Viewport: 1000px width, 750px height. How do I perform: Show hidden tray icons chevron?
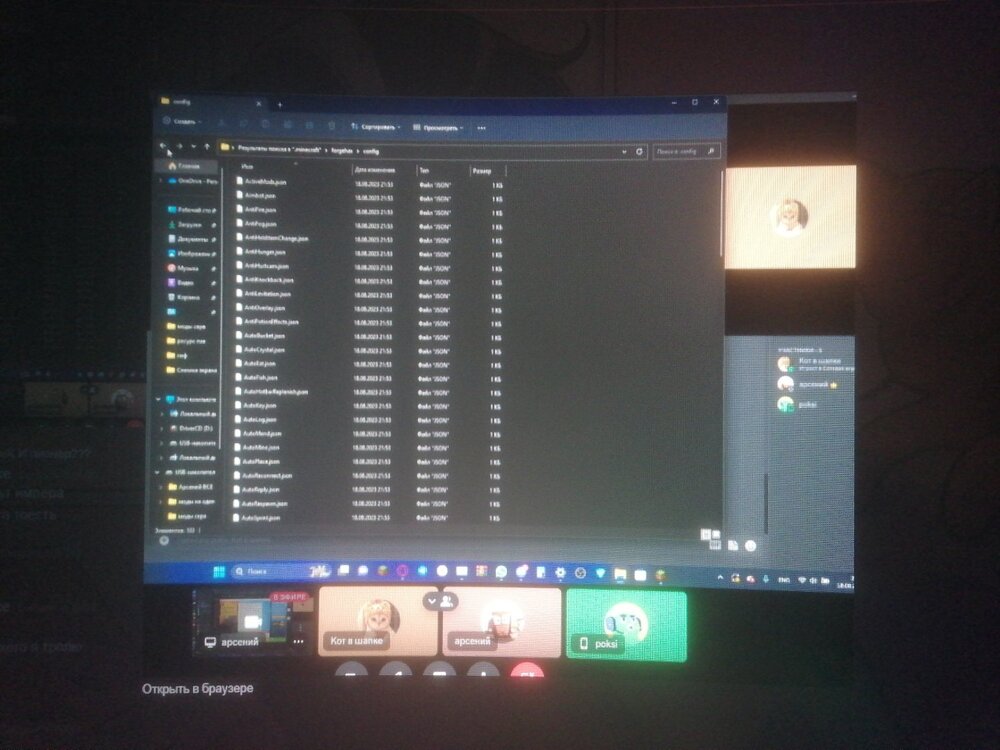(x=720, y=578)
